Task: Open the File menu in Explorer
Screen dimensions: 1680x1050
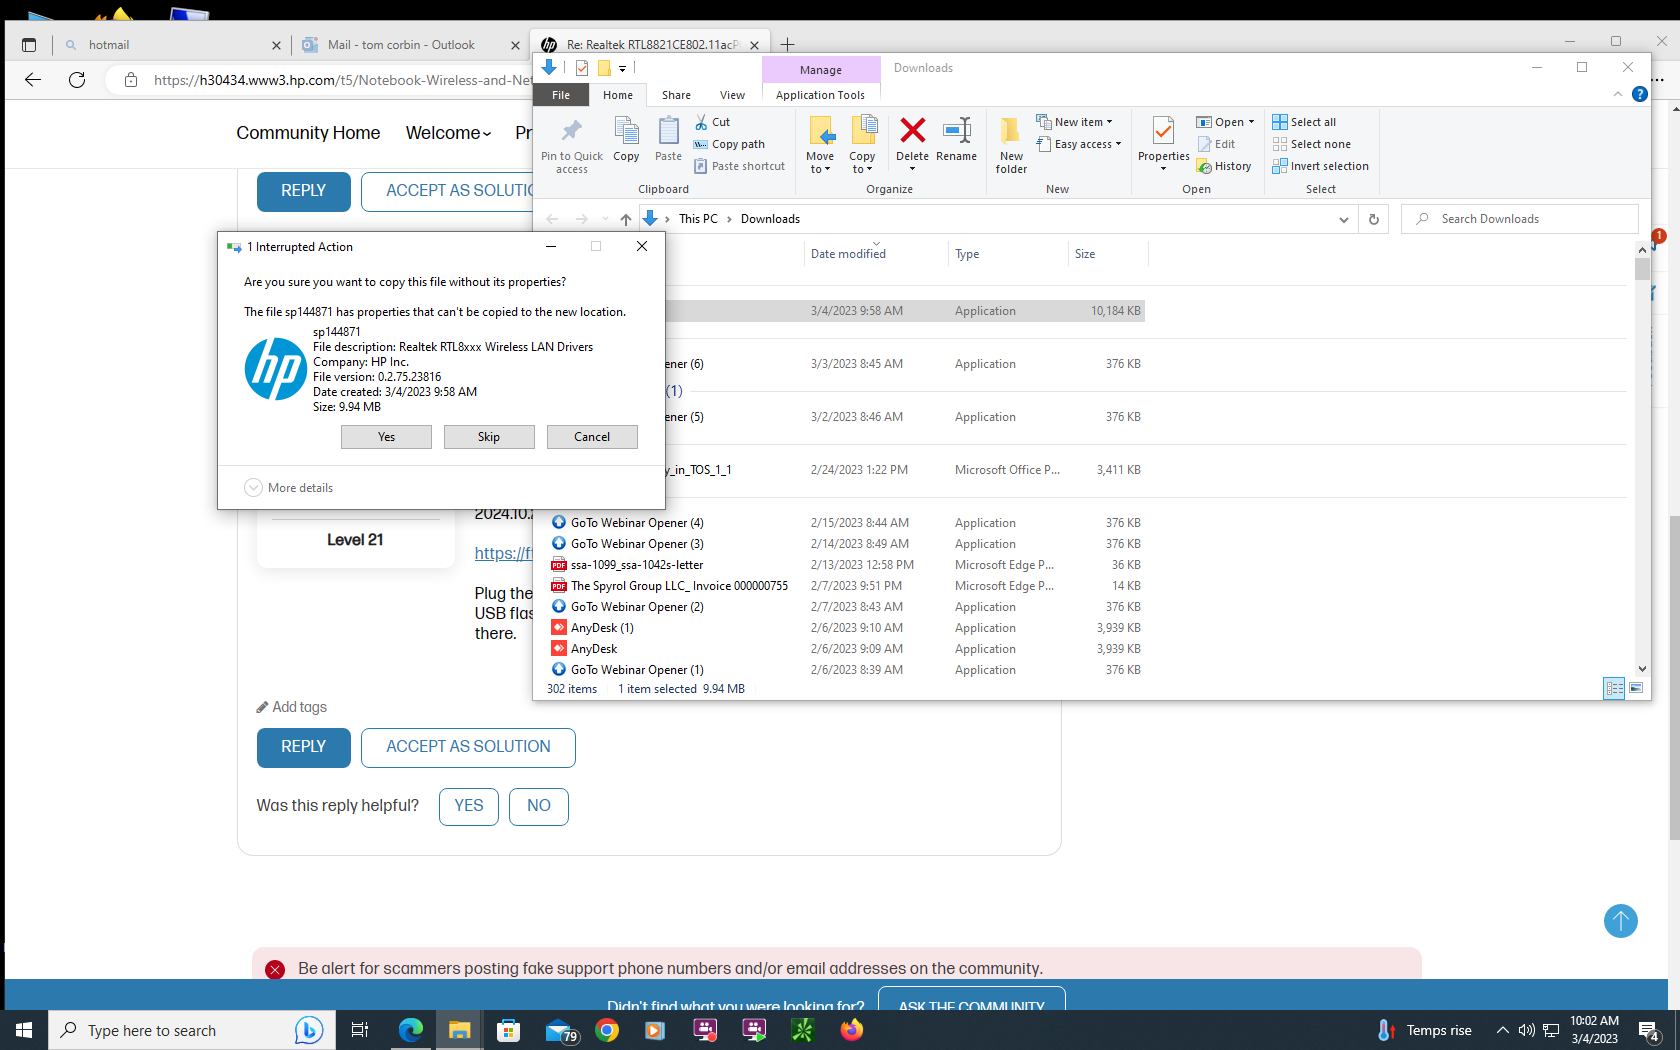Action: point(560,94)
